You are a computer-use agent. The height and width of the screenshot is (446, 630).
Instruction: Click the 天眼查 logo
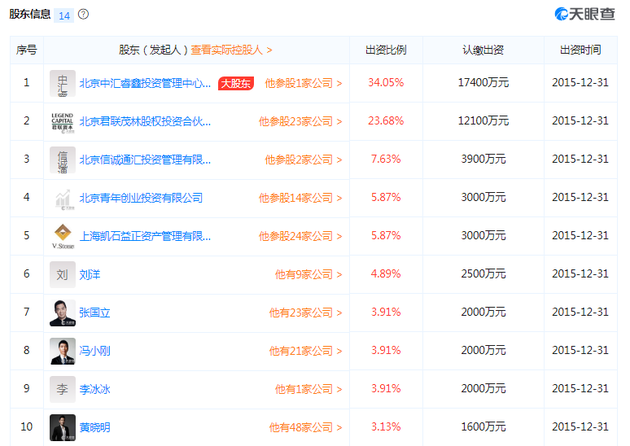click(586, 14)
